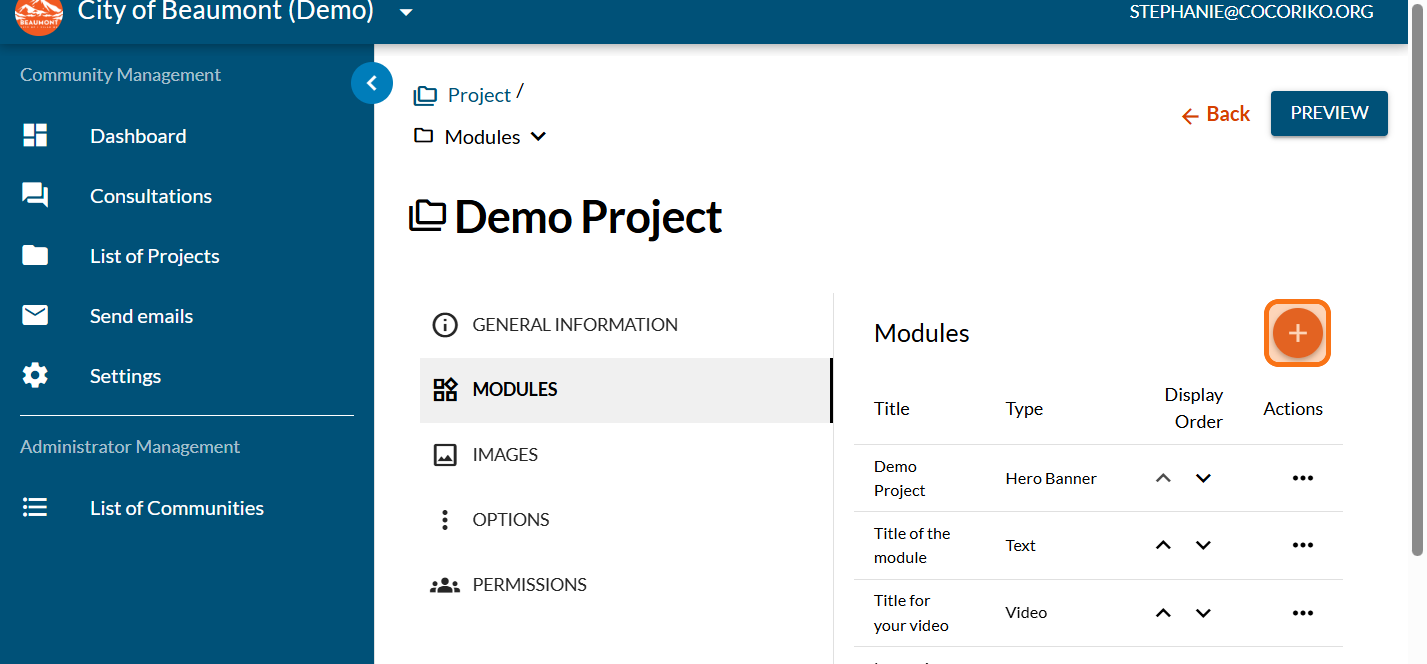Open the Permissions tab
The image size is (1427, 664).
click(x=529, y=585)
